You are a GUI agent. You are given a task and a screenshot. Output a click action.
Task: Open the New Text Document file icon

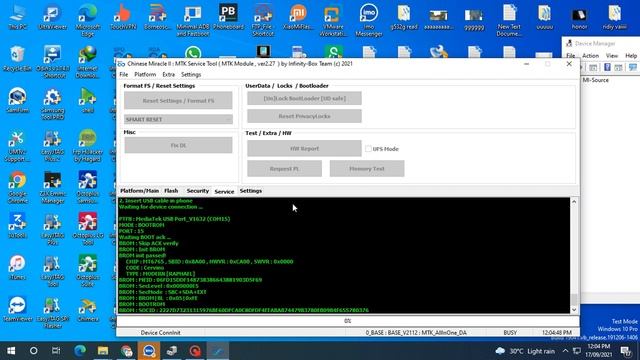pyautogui.click(x=509, y=20)
